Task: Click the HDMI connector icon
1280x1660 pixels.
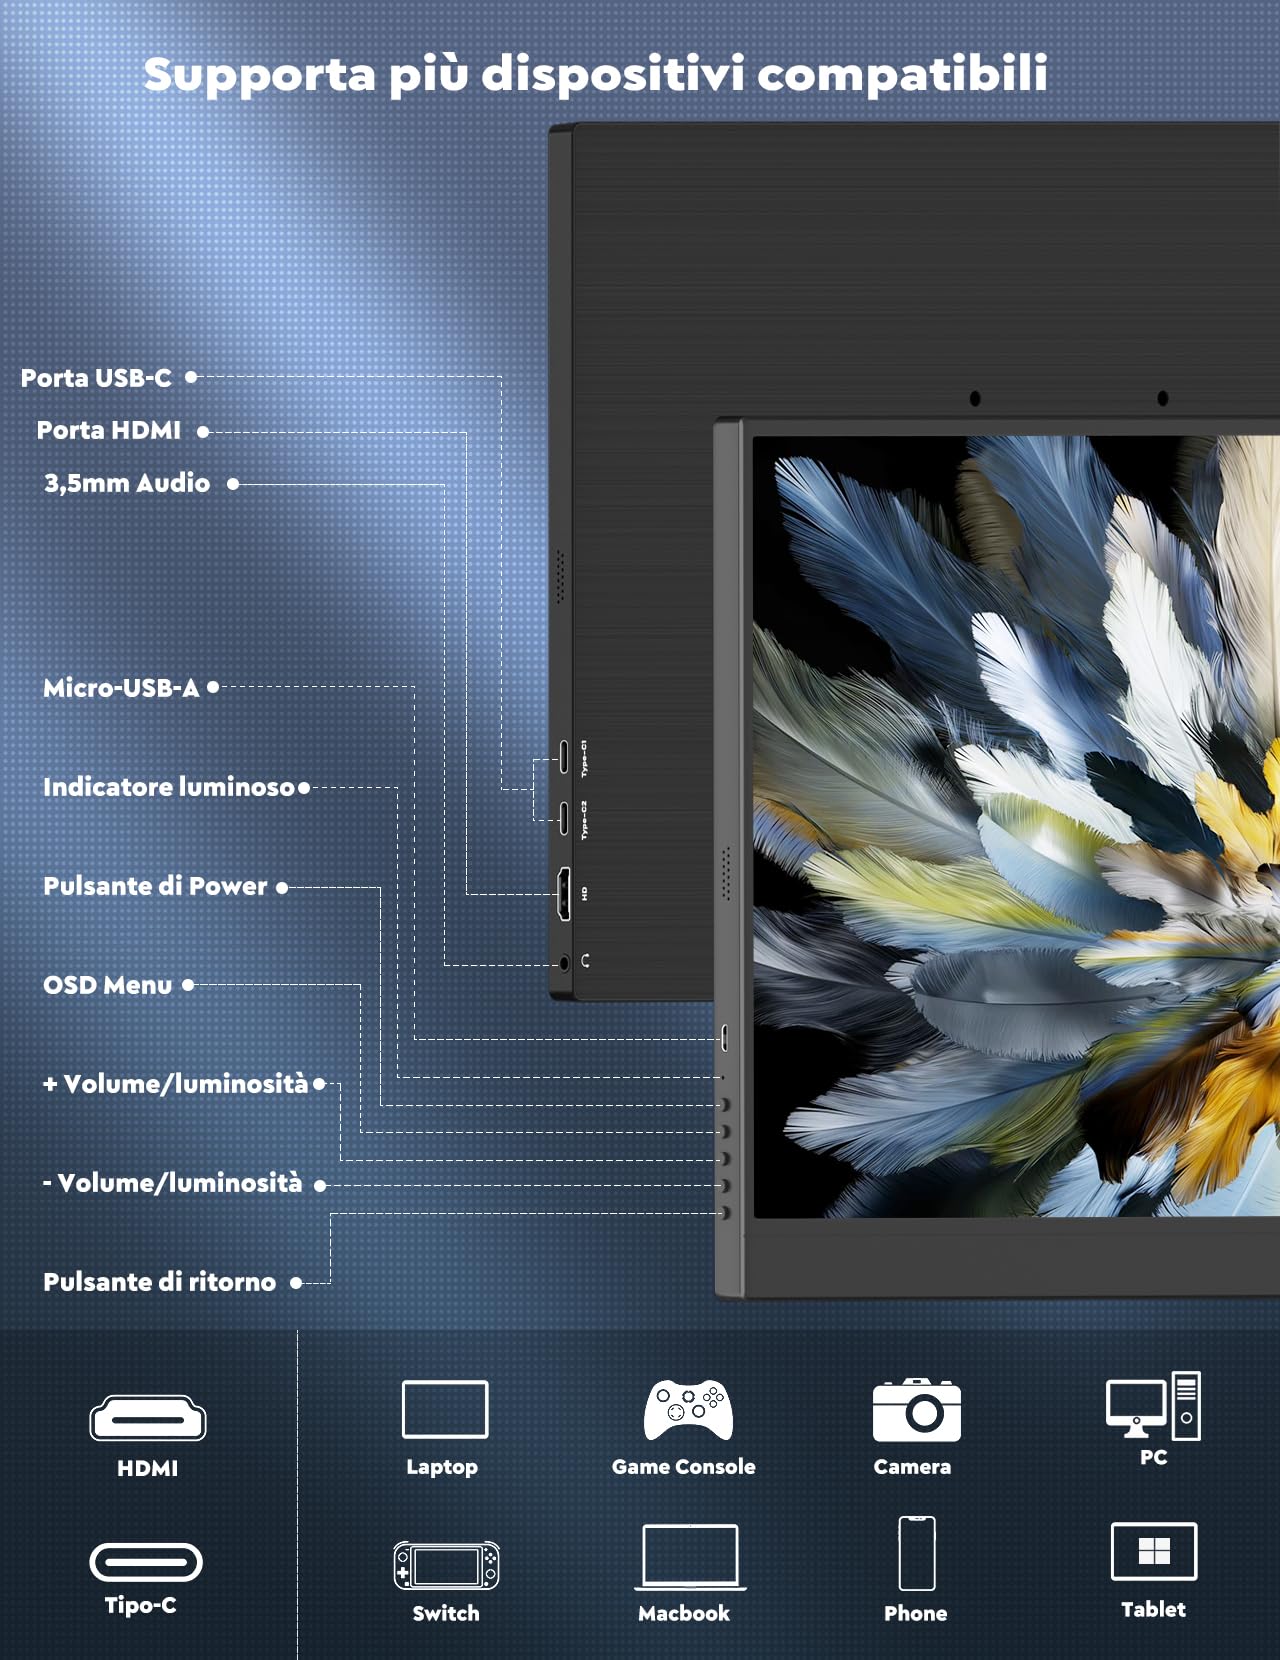Action: point(148,1419)
